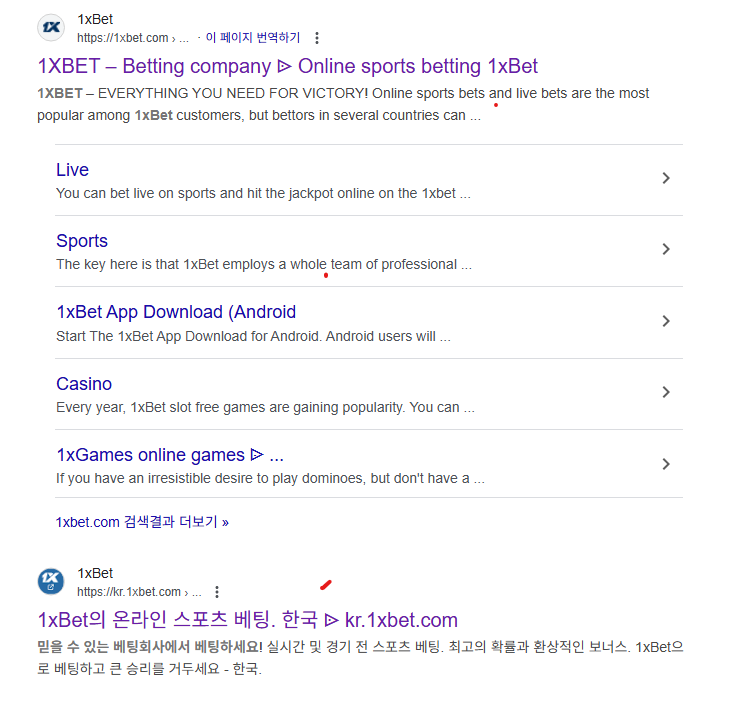Open the Casino sitelink title

click(84, 384)
